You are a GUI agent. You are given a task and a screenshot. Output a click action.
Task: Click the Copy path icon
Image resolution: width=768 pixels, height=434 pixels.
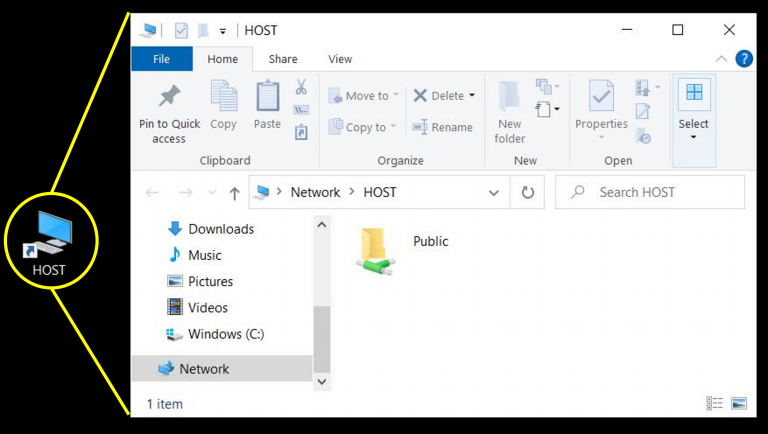click(x=301, y=110)
